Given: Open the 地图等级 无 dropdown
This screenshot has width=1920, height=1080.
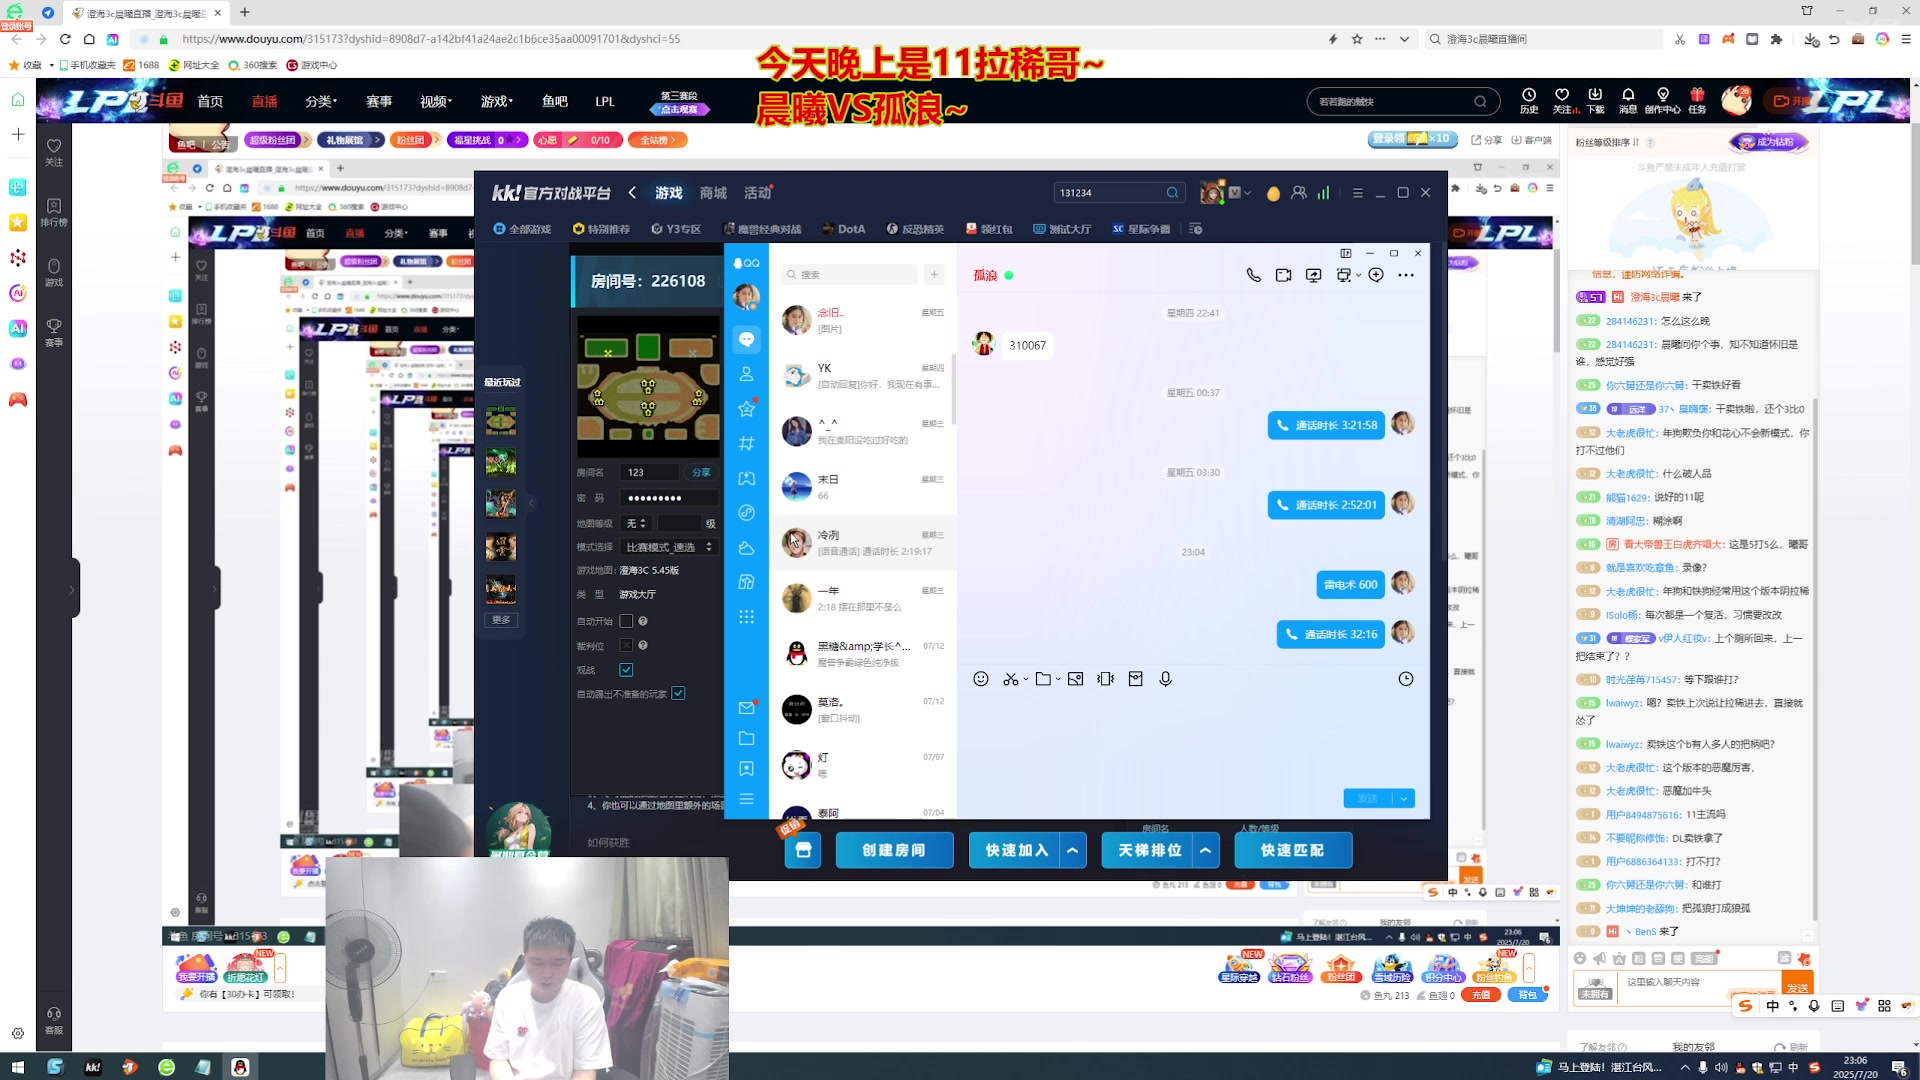Looking at the screenshot, I should click(x=636, y=523).
